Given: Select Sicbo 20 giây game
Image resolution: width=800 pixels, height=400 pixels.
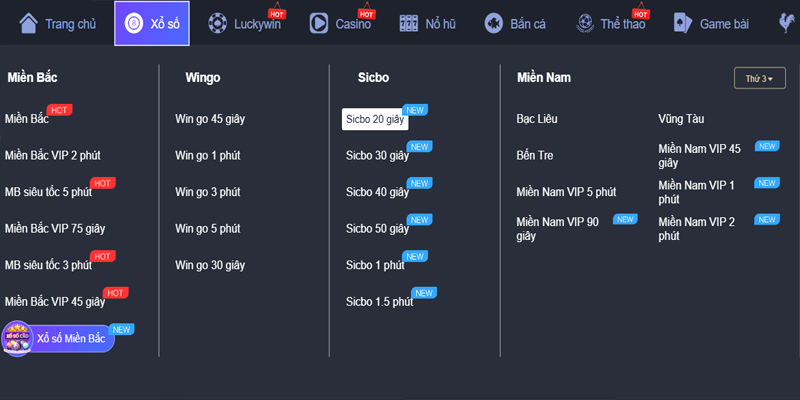Looking at the screenshot, I should [374, 119].
